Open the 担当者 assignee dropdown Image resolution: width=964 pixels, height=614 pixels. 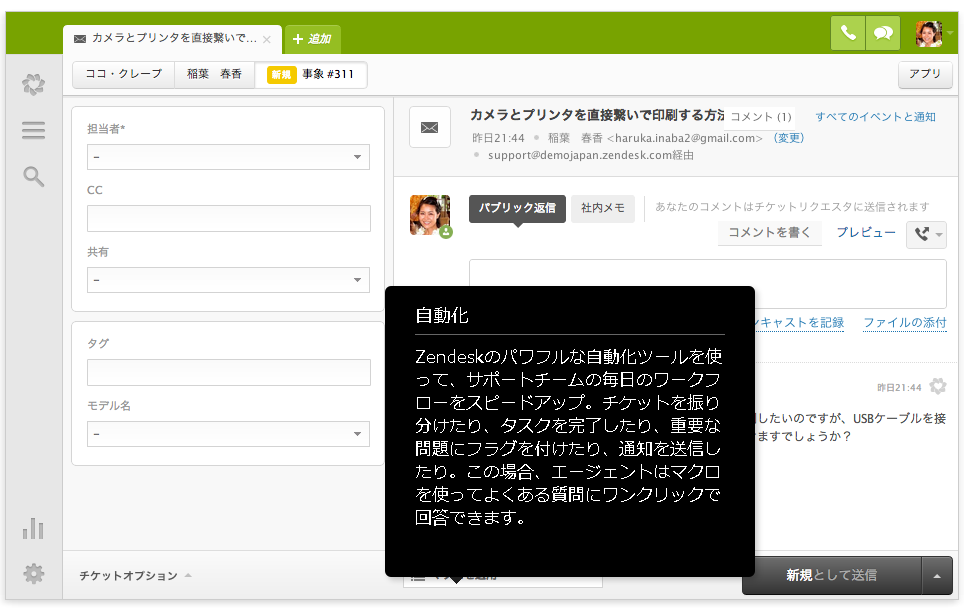point(228,157)
